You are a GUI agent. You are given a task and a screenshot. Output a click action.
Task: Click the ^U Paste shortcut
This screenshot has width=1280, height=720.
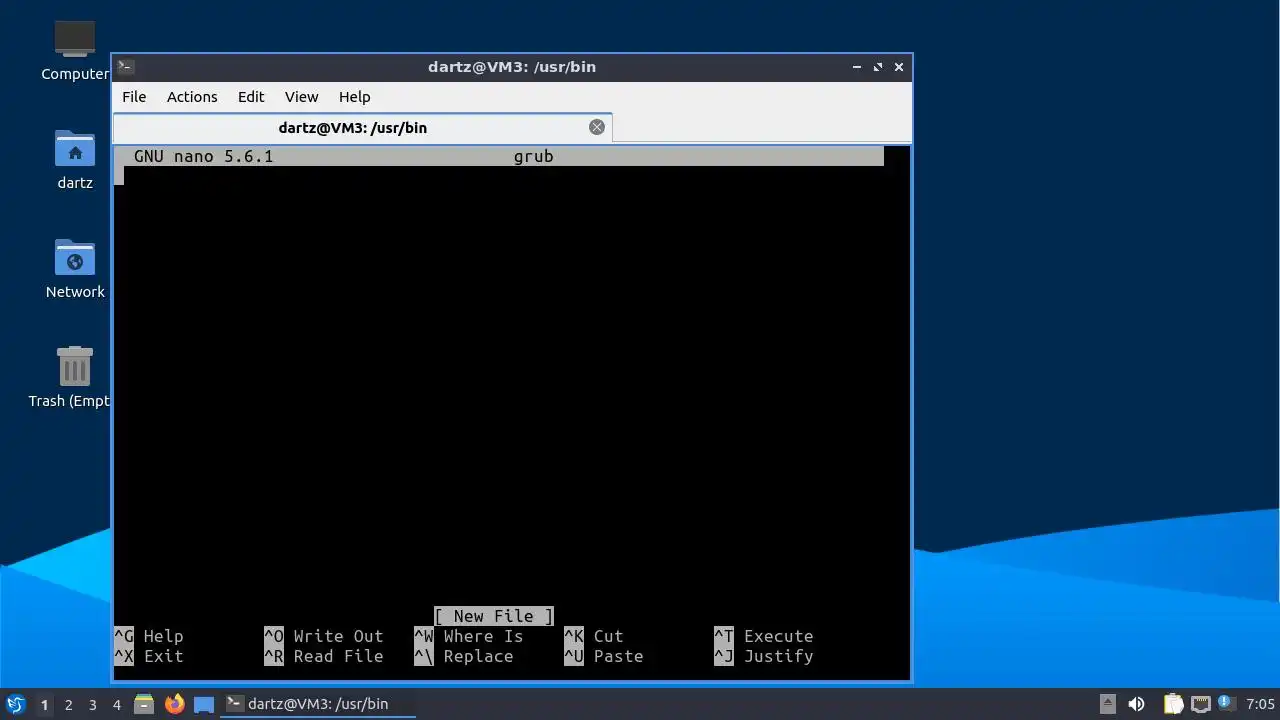[604, 656]
